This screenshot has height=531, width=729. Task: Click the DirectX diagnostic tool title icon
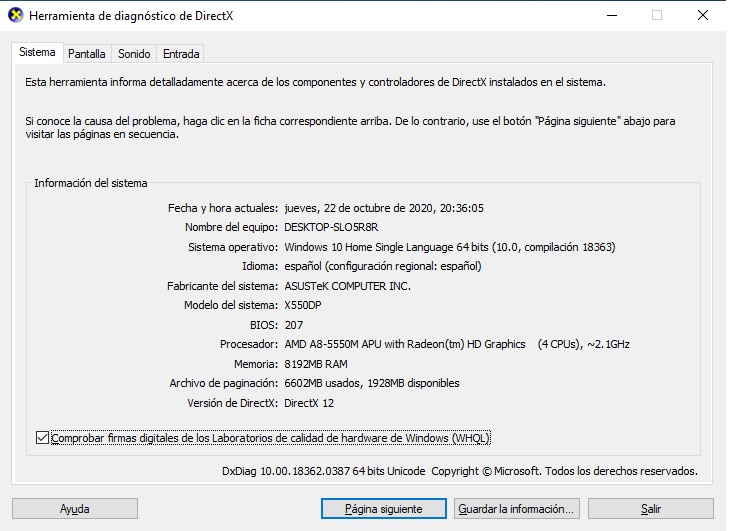[16, 15]
